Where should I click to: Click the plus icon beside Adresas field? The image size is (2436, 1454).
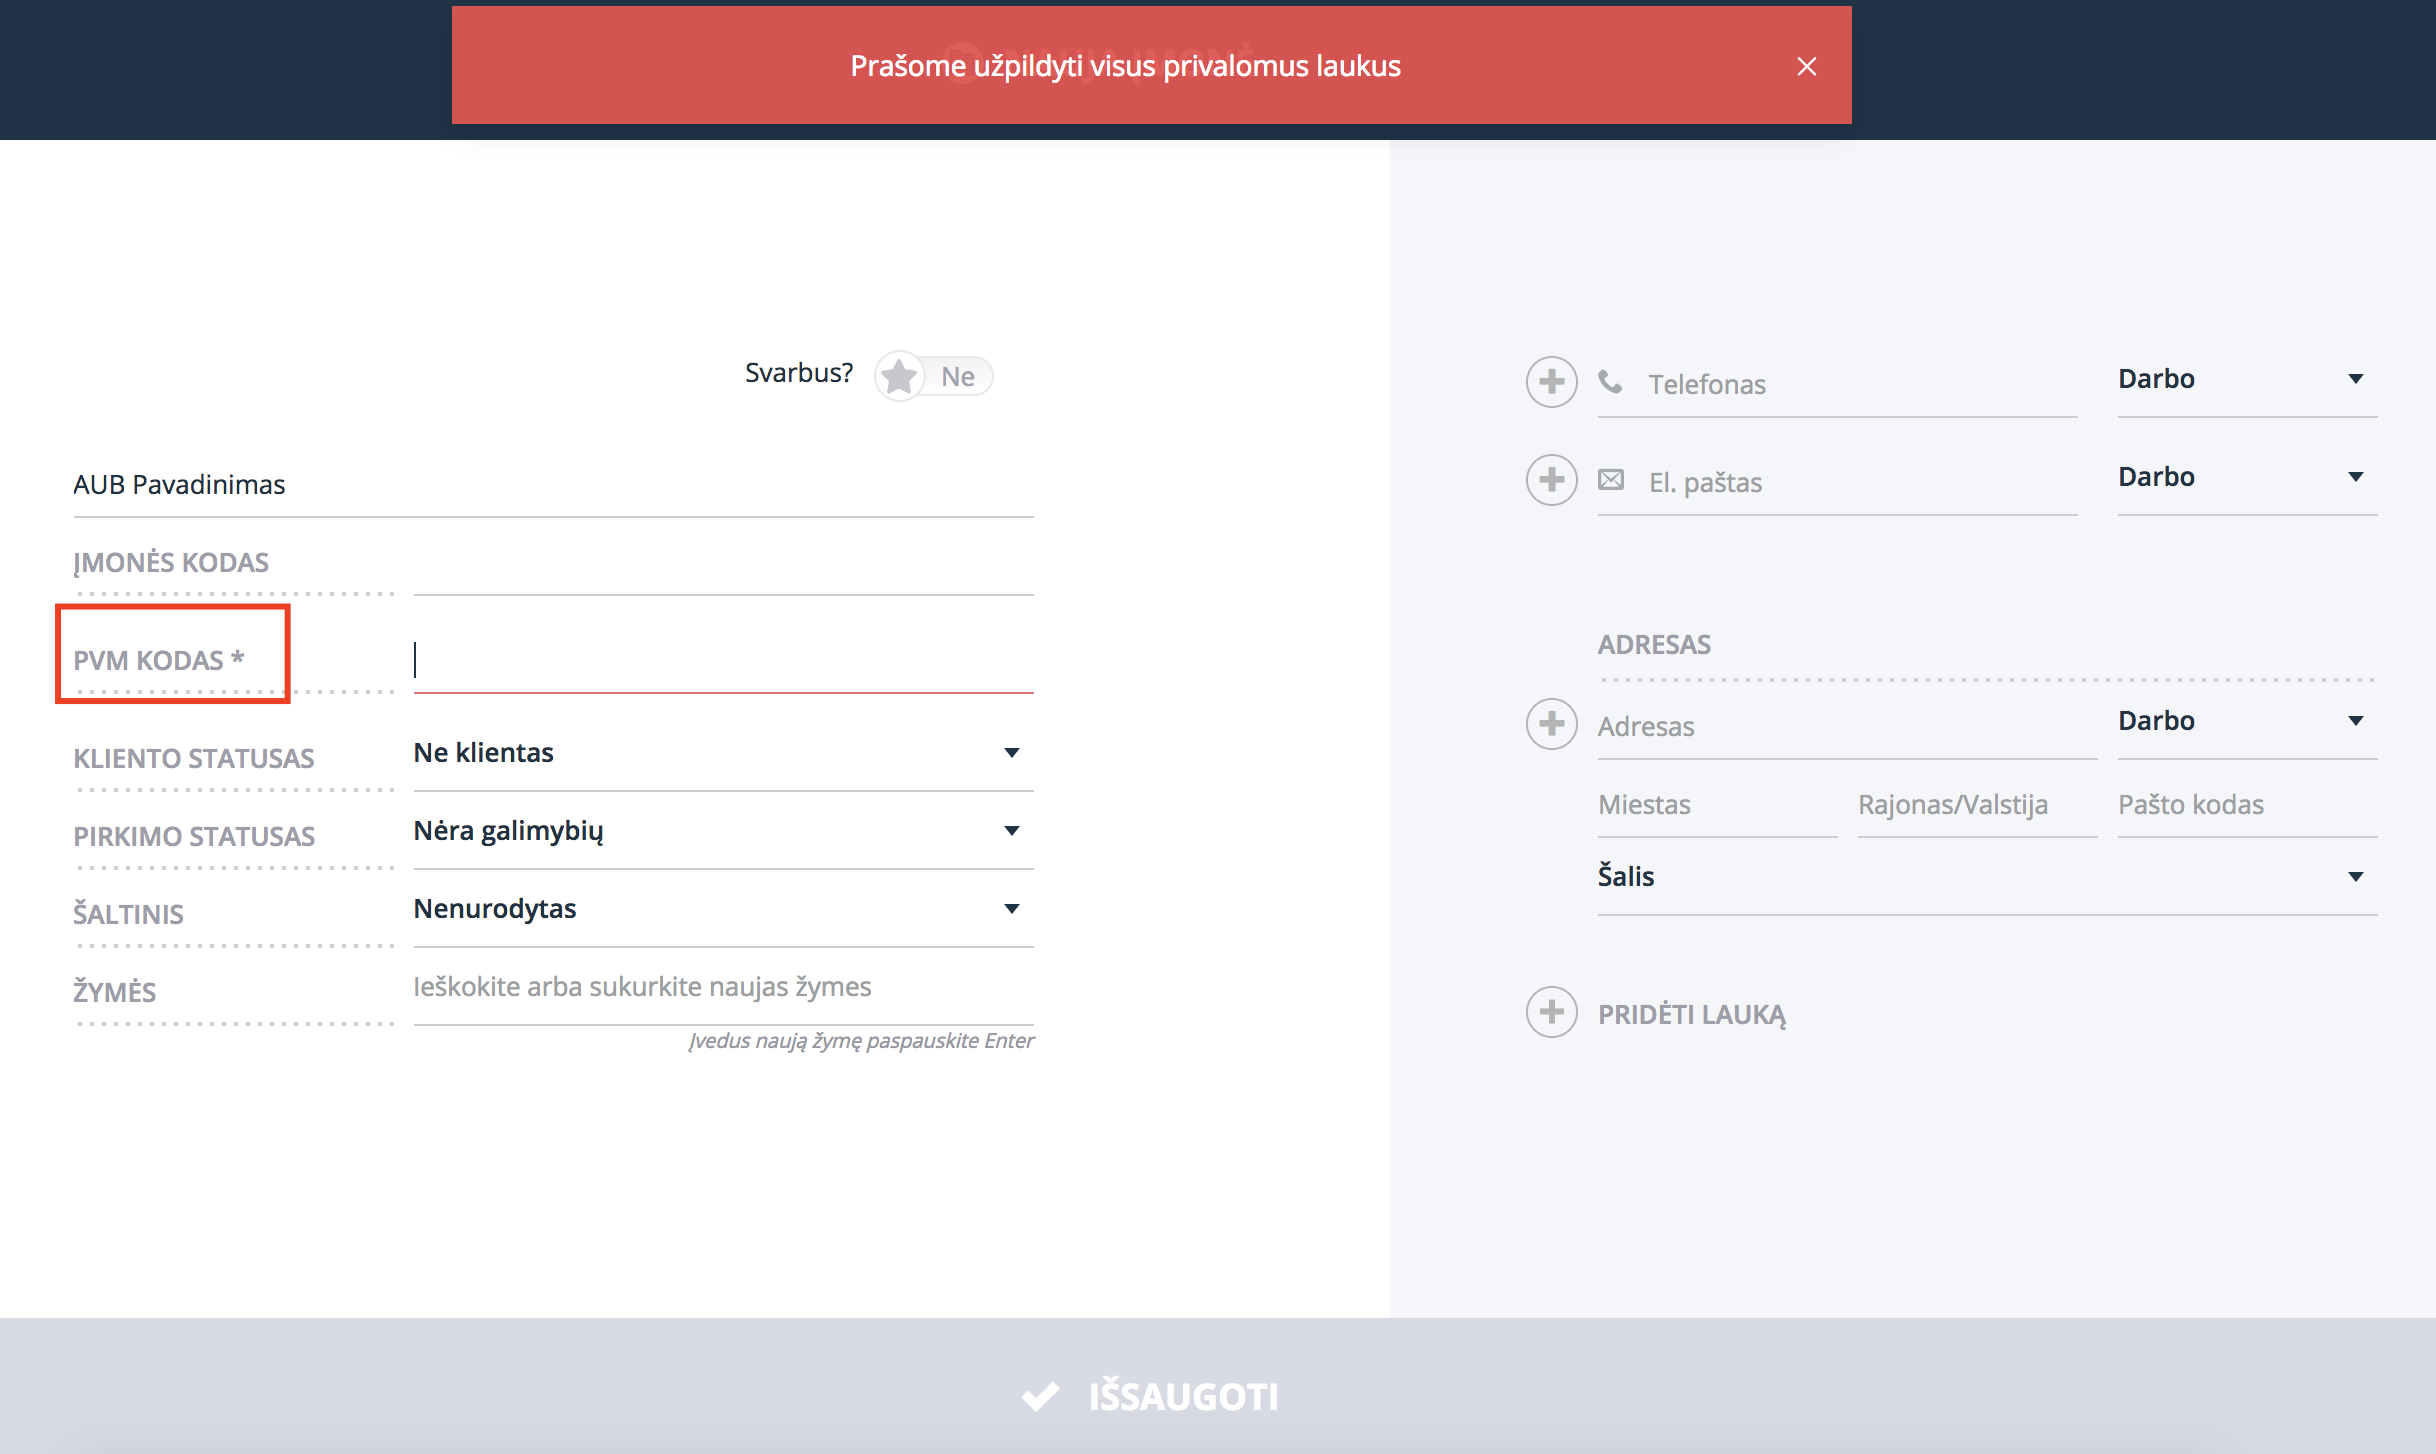point(1551,724)
